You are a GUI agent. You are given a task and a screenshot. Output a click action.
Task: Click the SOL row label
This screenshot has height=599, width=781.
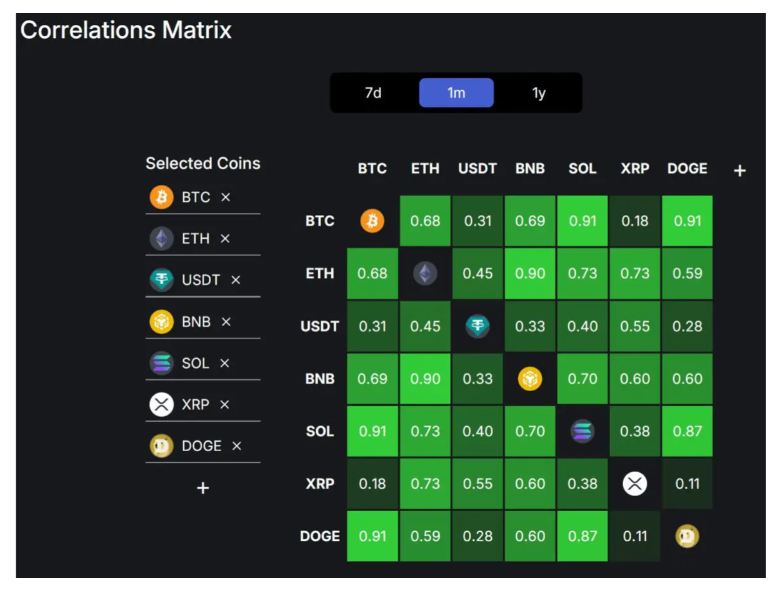320,431
